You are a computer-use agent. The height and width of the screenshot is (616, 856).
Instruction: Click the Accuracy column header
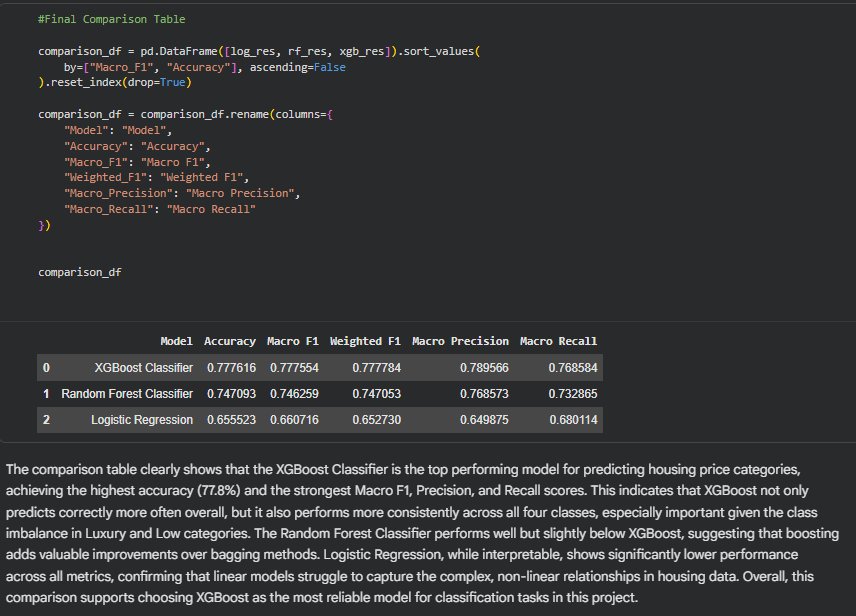(x=230, y=340)
